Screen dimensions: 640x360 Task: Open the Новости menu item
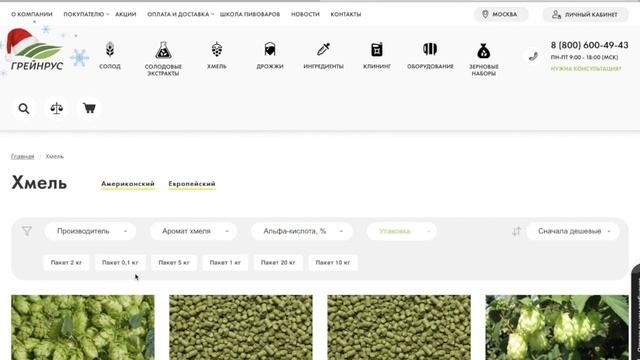(x=305, y=14)
